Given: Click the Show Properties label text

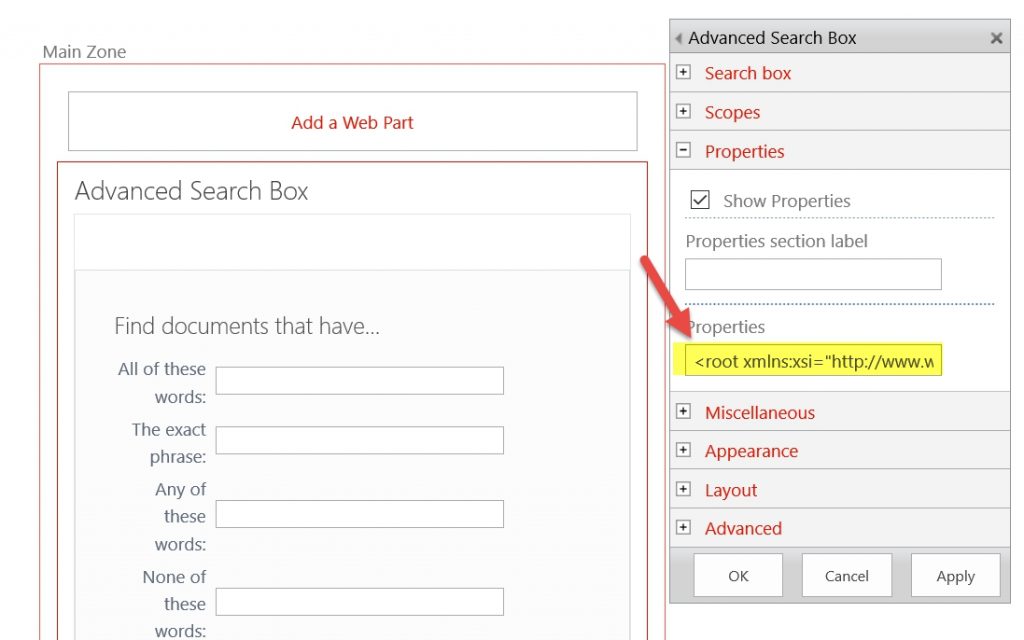Looking at the screenshot, I should 786,201.
